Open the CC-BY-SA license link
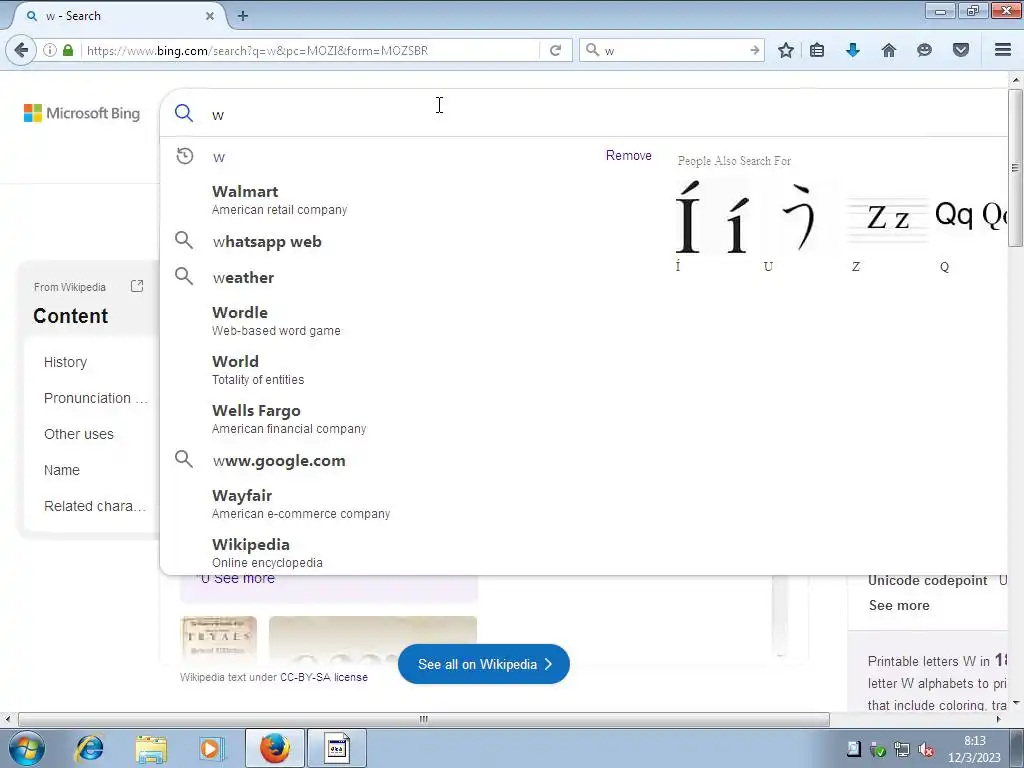The height and width of the screenshot is (768, 1024). tap(324, 677)
